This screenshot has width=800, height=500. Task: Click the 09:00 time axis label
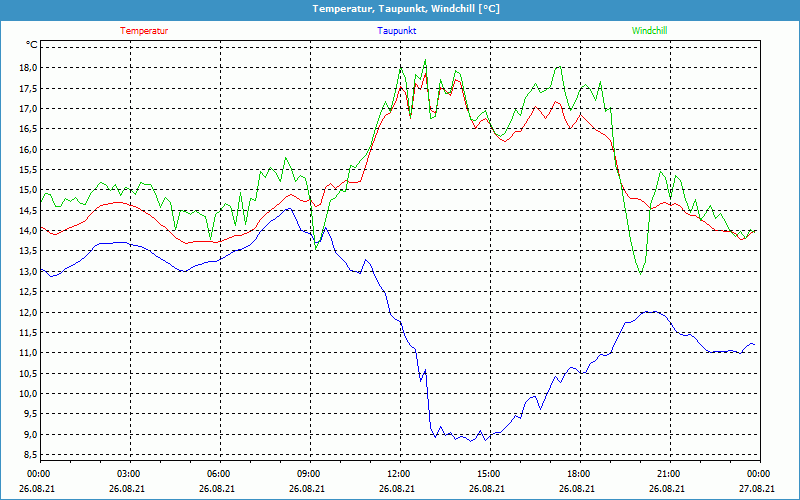[x=309, y=474]
